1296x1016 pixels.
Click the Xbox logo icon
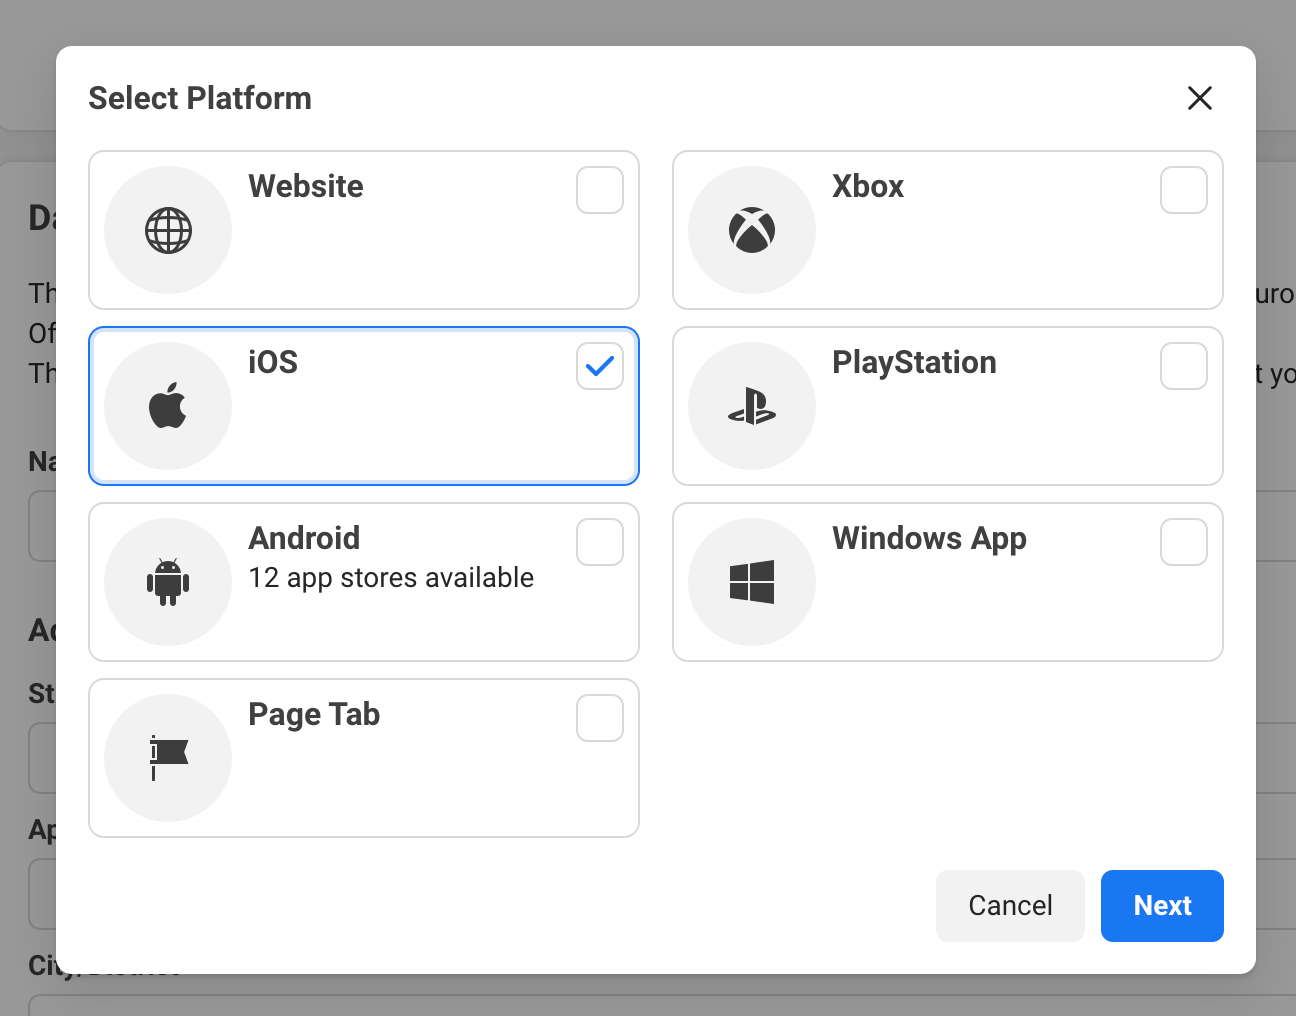pyautogui.click(x=752, y=230)
